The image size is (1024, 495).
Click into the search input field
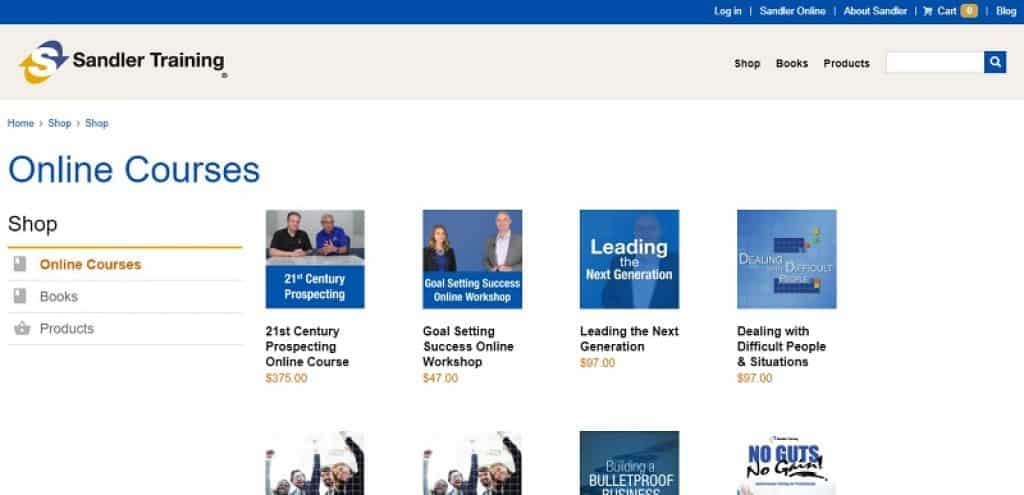pos(935,62)
